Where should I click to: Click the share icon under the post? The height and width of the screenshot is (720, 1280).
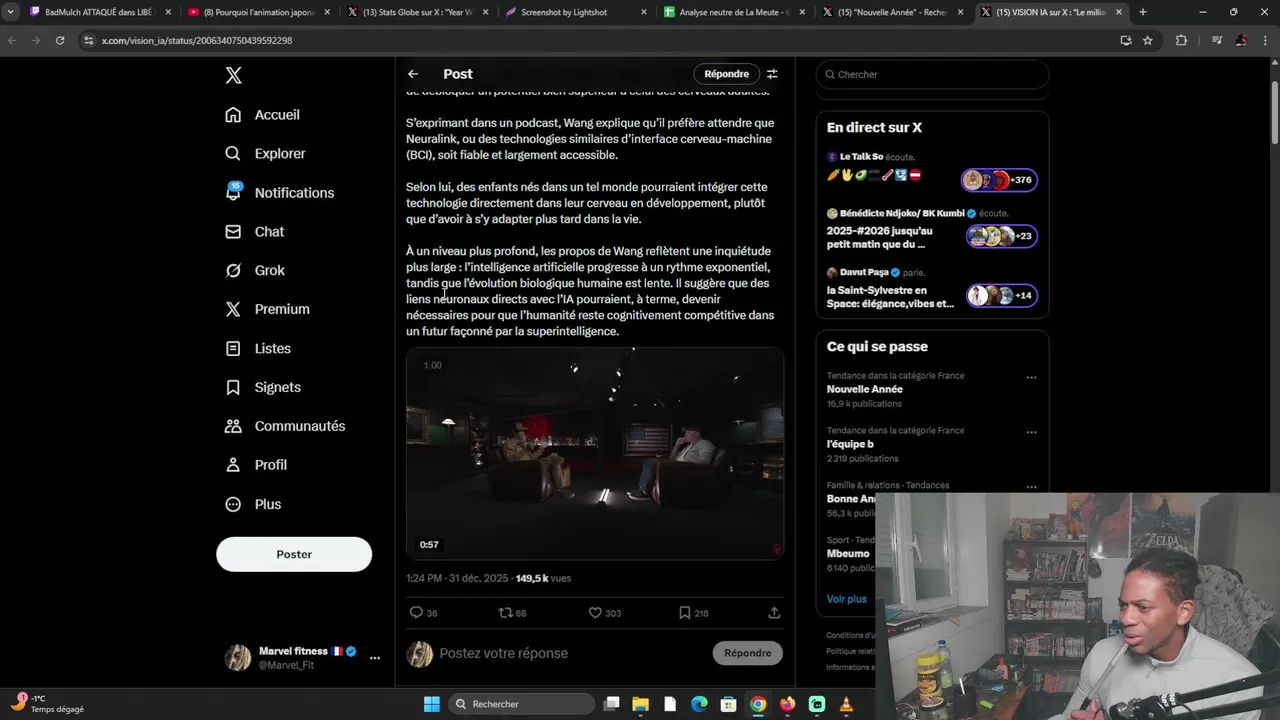click(774, 613)
